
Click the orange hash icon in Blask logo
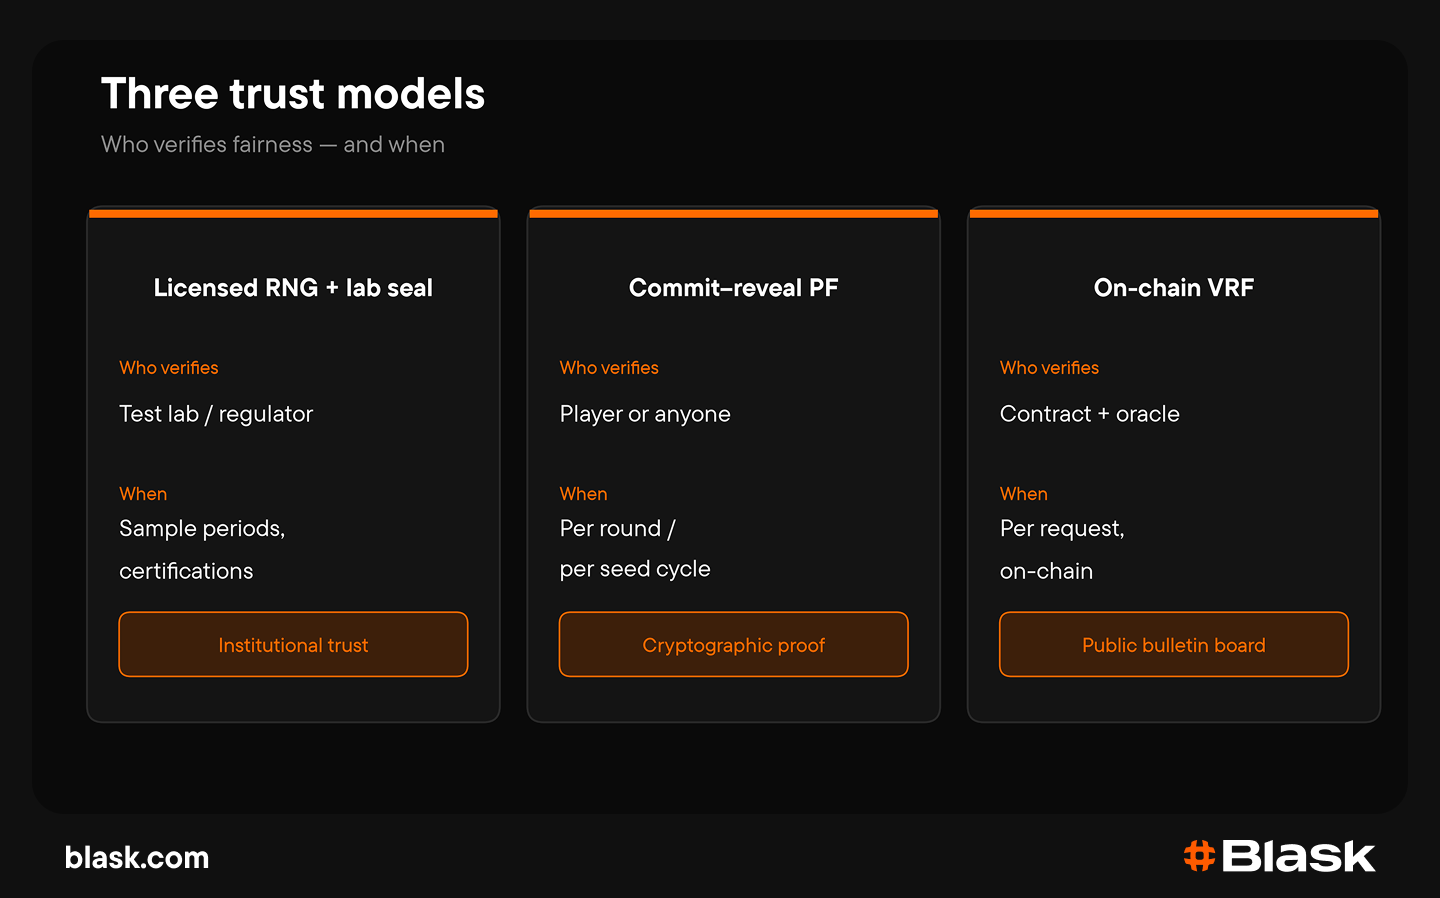click(1199, 856)
